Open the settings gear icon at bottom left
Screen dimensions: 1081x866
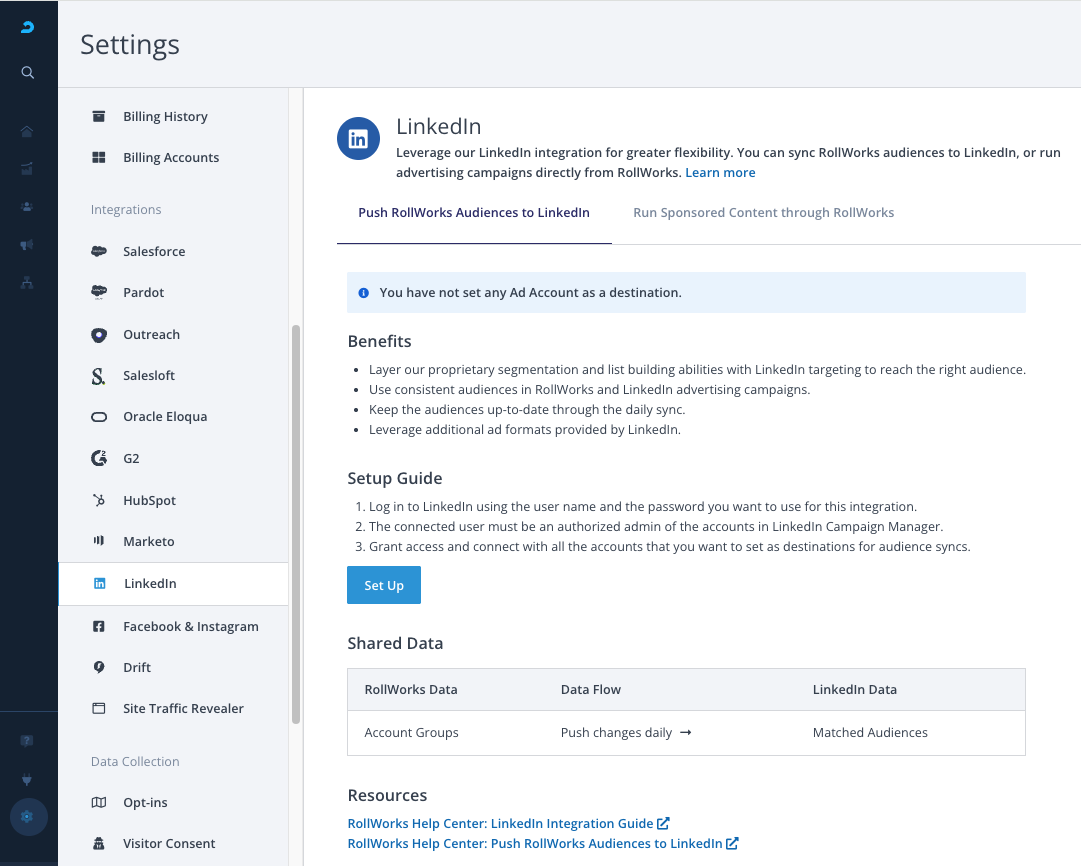click(27, 817)
